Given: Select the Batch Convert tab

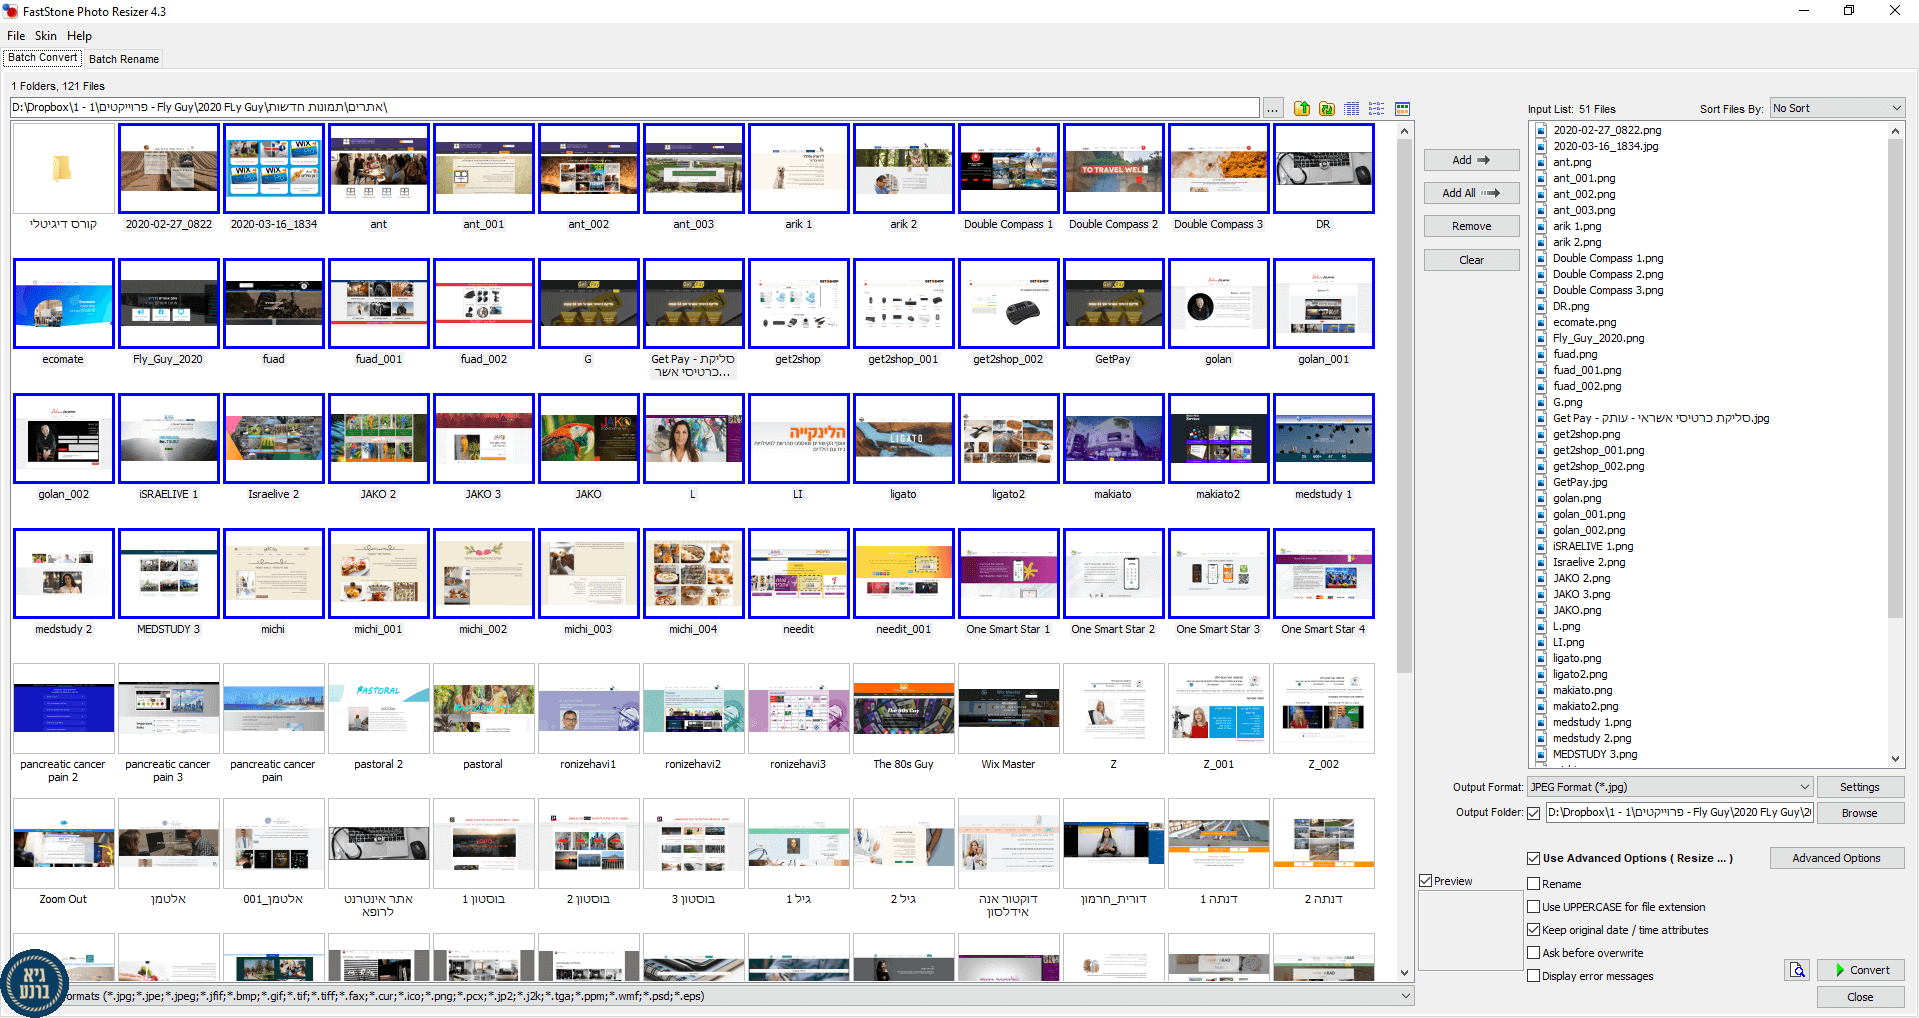Looking at the screenshot, I should pos(42,58).
